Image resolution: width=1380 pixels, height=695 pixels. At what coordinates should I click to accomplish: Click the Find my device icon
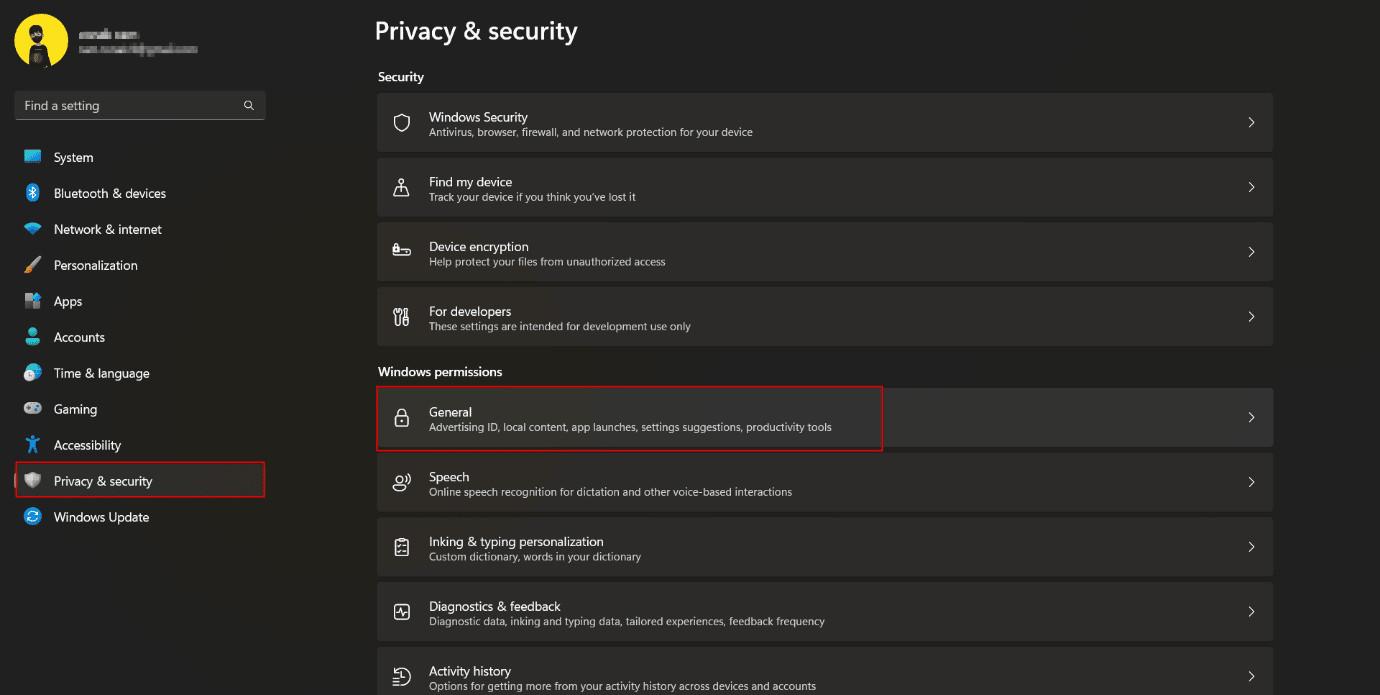[402, 188]
